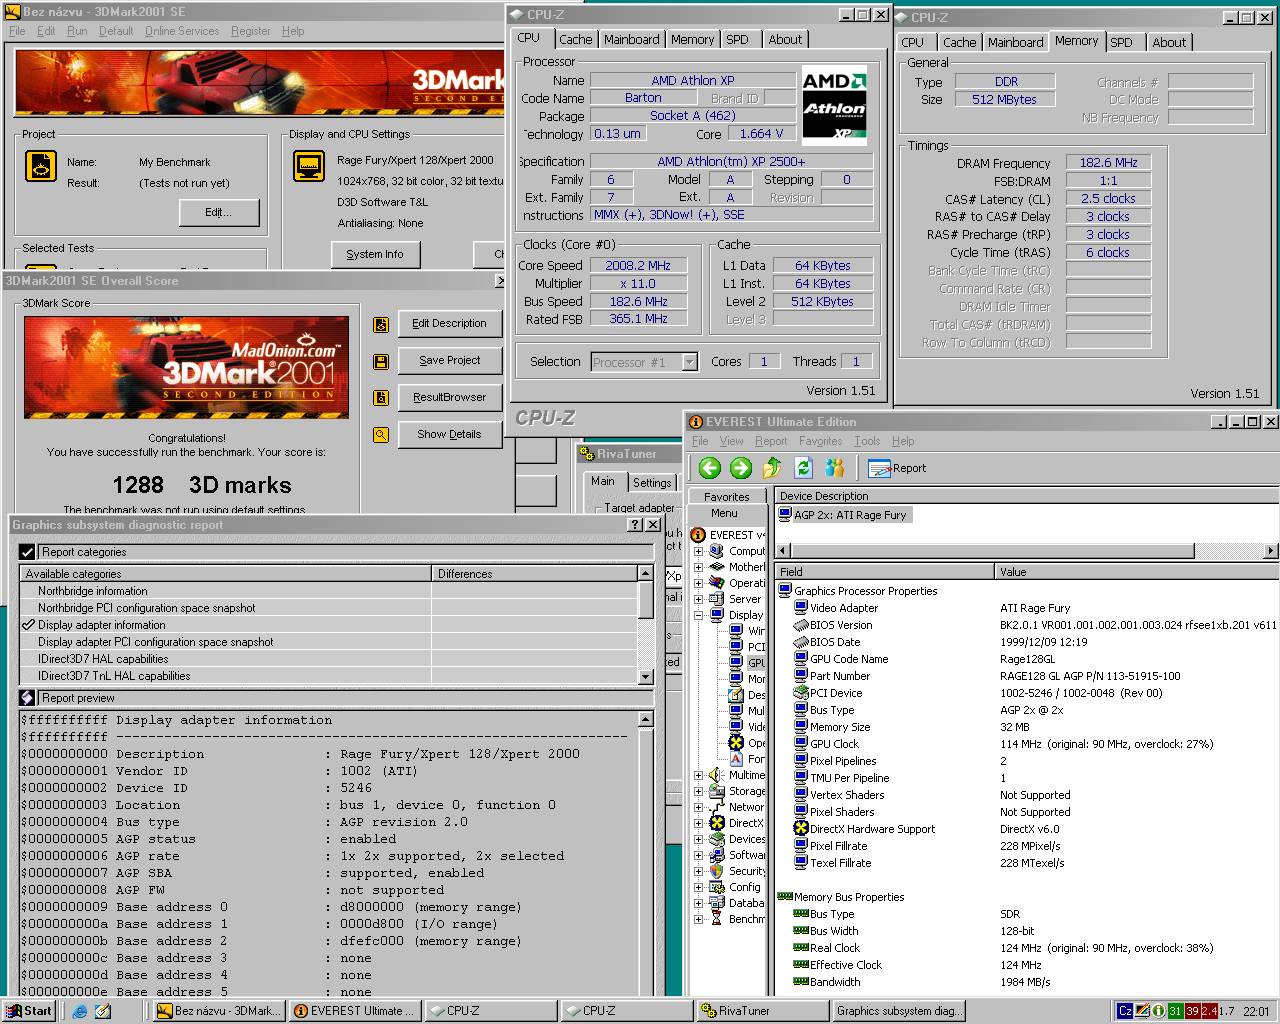Expand the Multimedia node in EVEREST tree
The image size is (1280, 1024).
click(x=698, y=775)
